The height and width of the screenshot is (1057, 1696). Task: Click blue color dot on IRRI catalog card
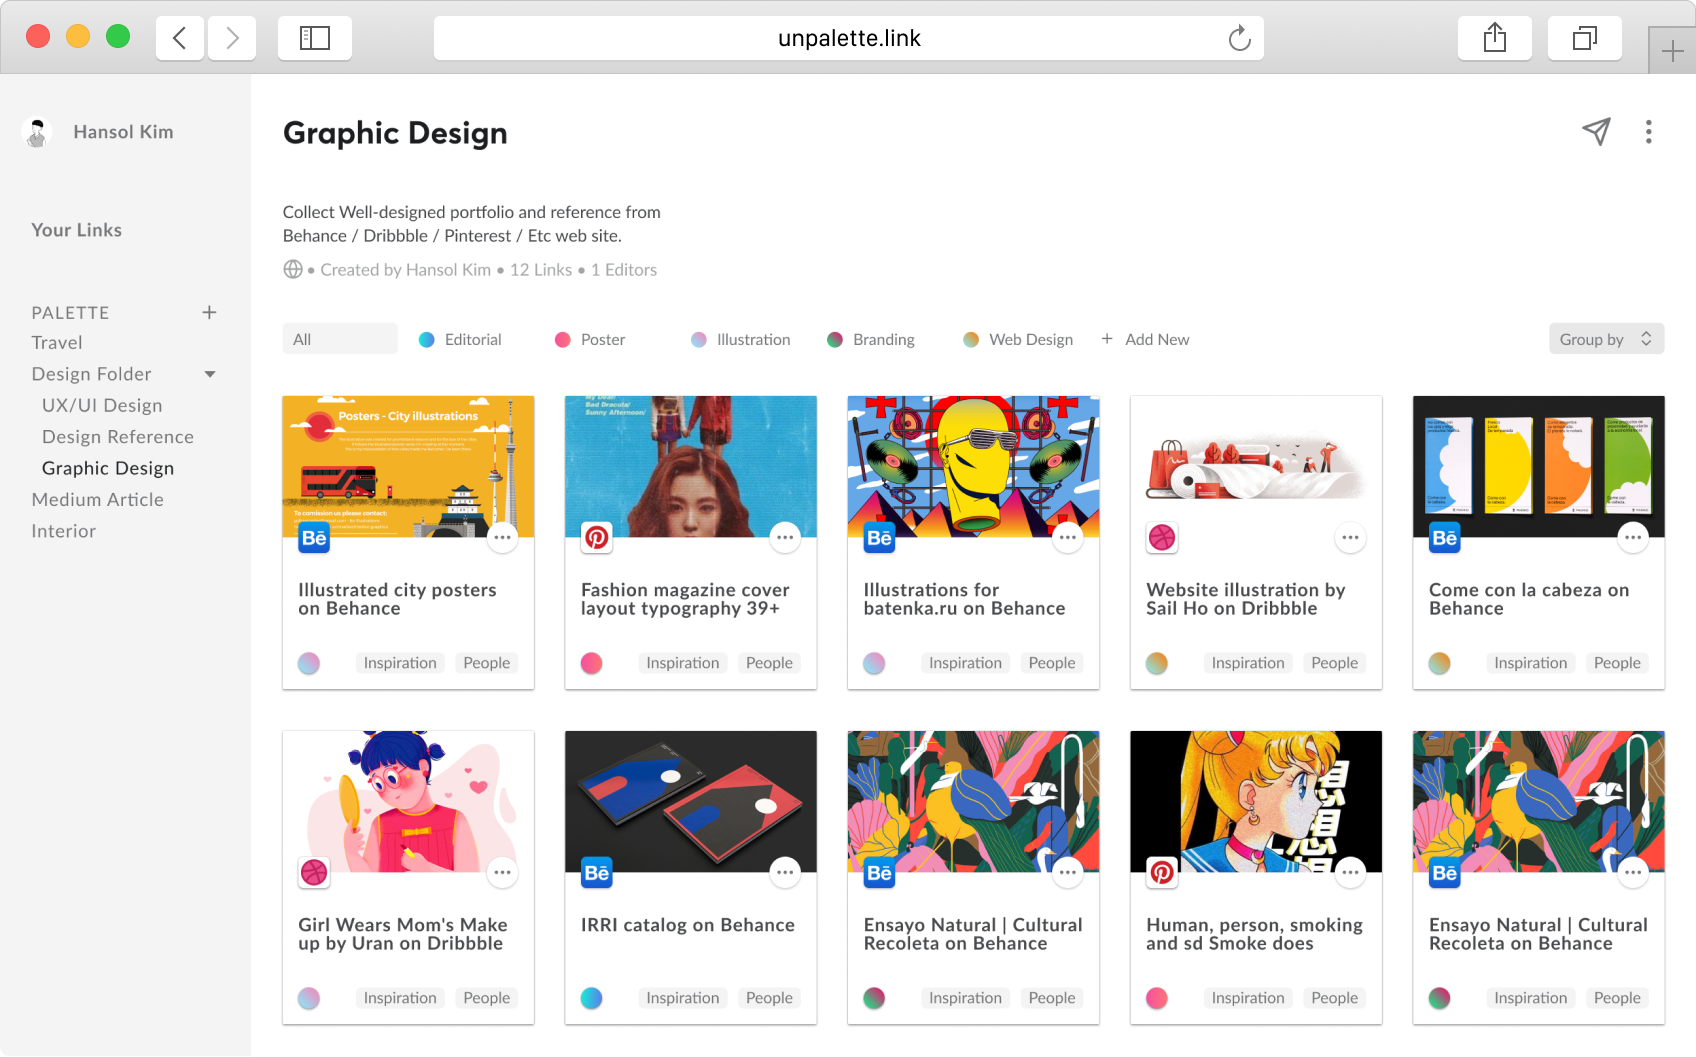pyautogui.click(x=592, y=998)
